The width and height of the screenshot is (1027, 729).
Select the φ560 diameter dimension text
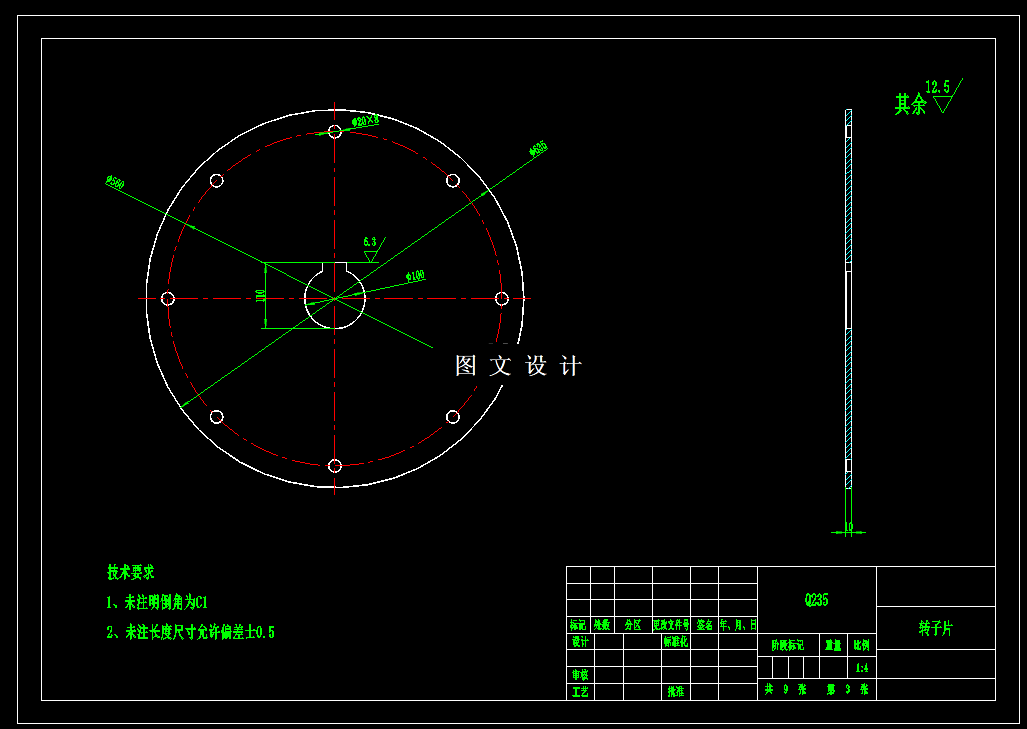pos(115,182)
